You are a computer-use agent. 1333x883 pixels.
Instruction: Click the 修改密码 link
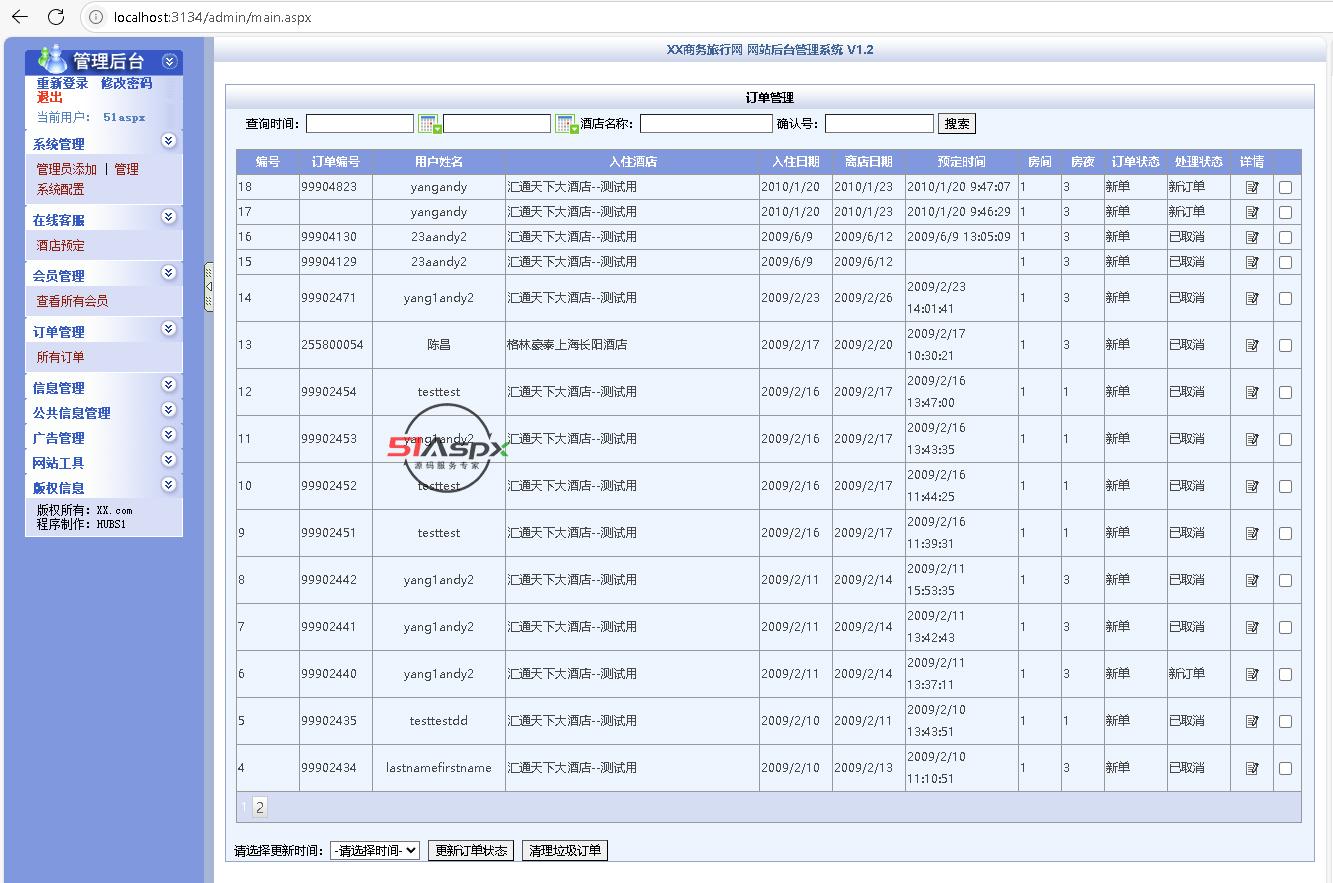click(127, 84)
